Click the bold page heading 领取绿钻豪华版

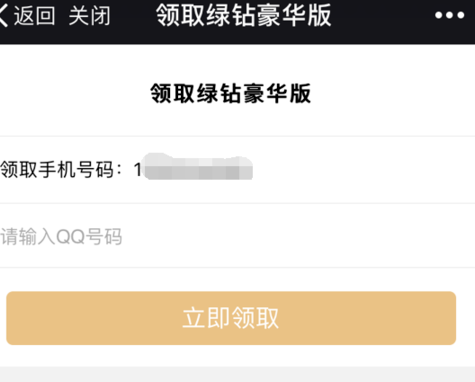click(231, 93)
